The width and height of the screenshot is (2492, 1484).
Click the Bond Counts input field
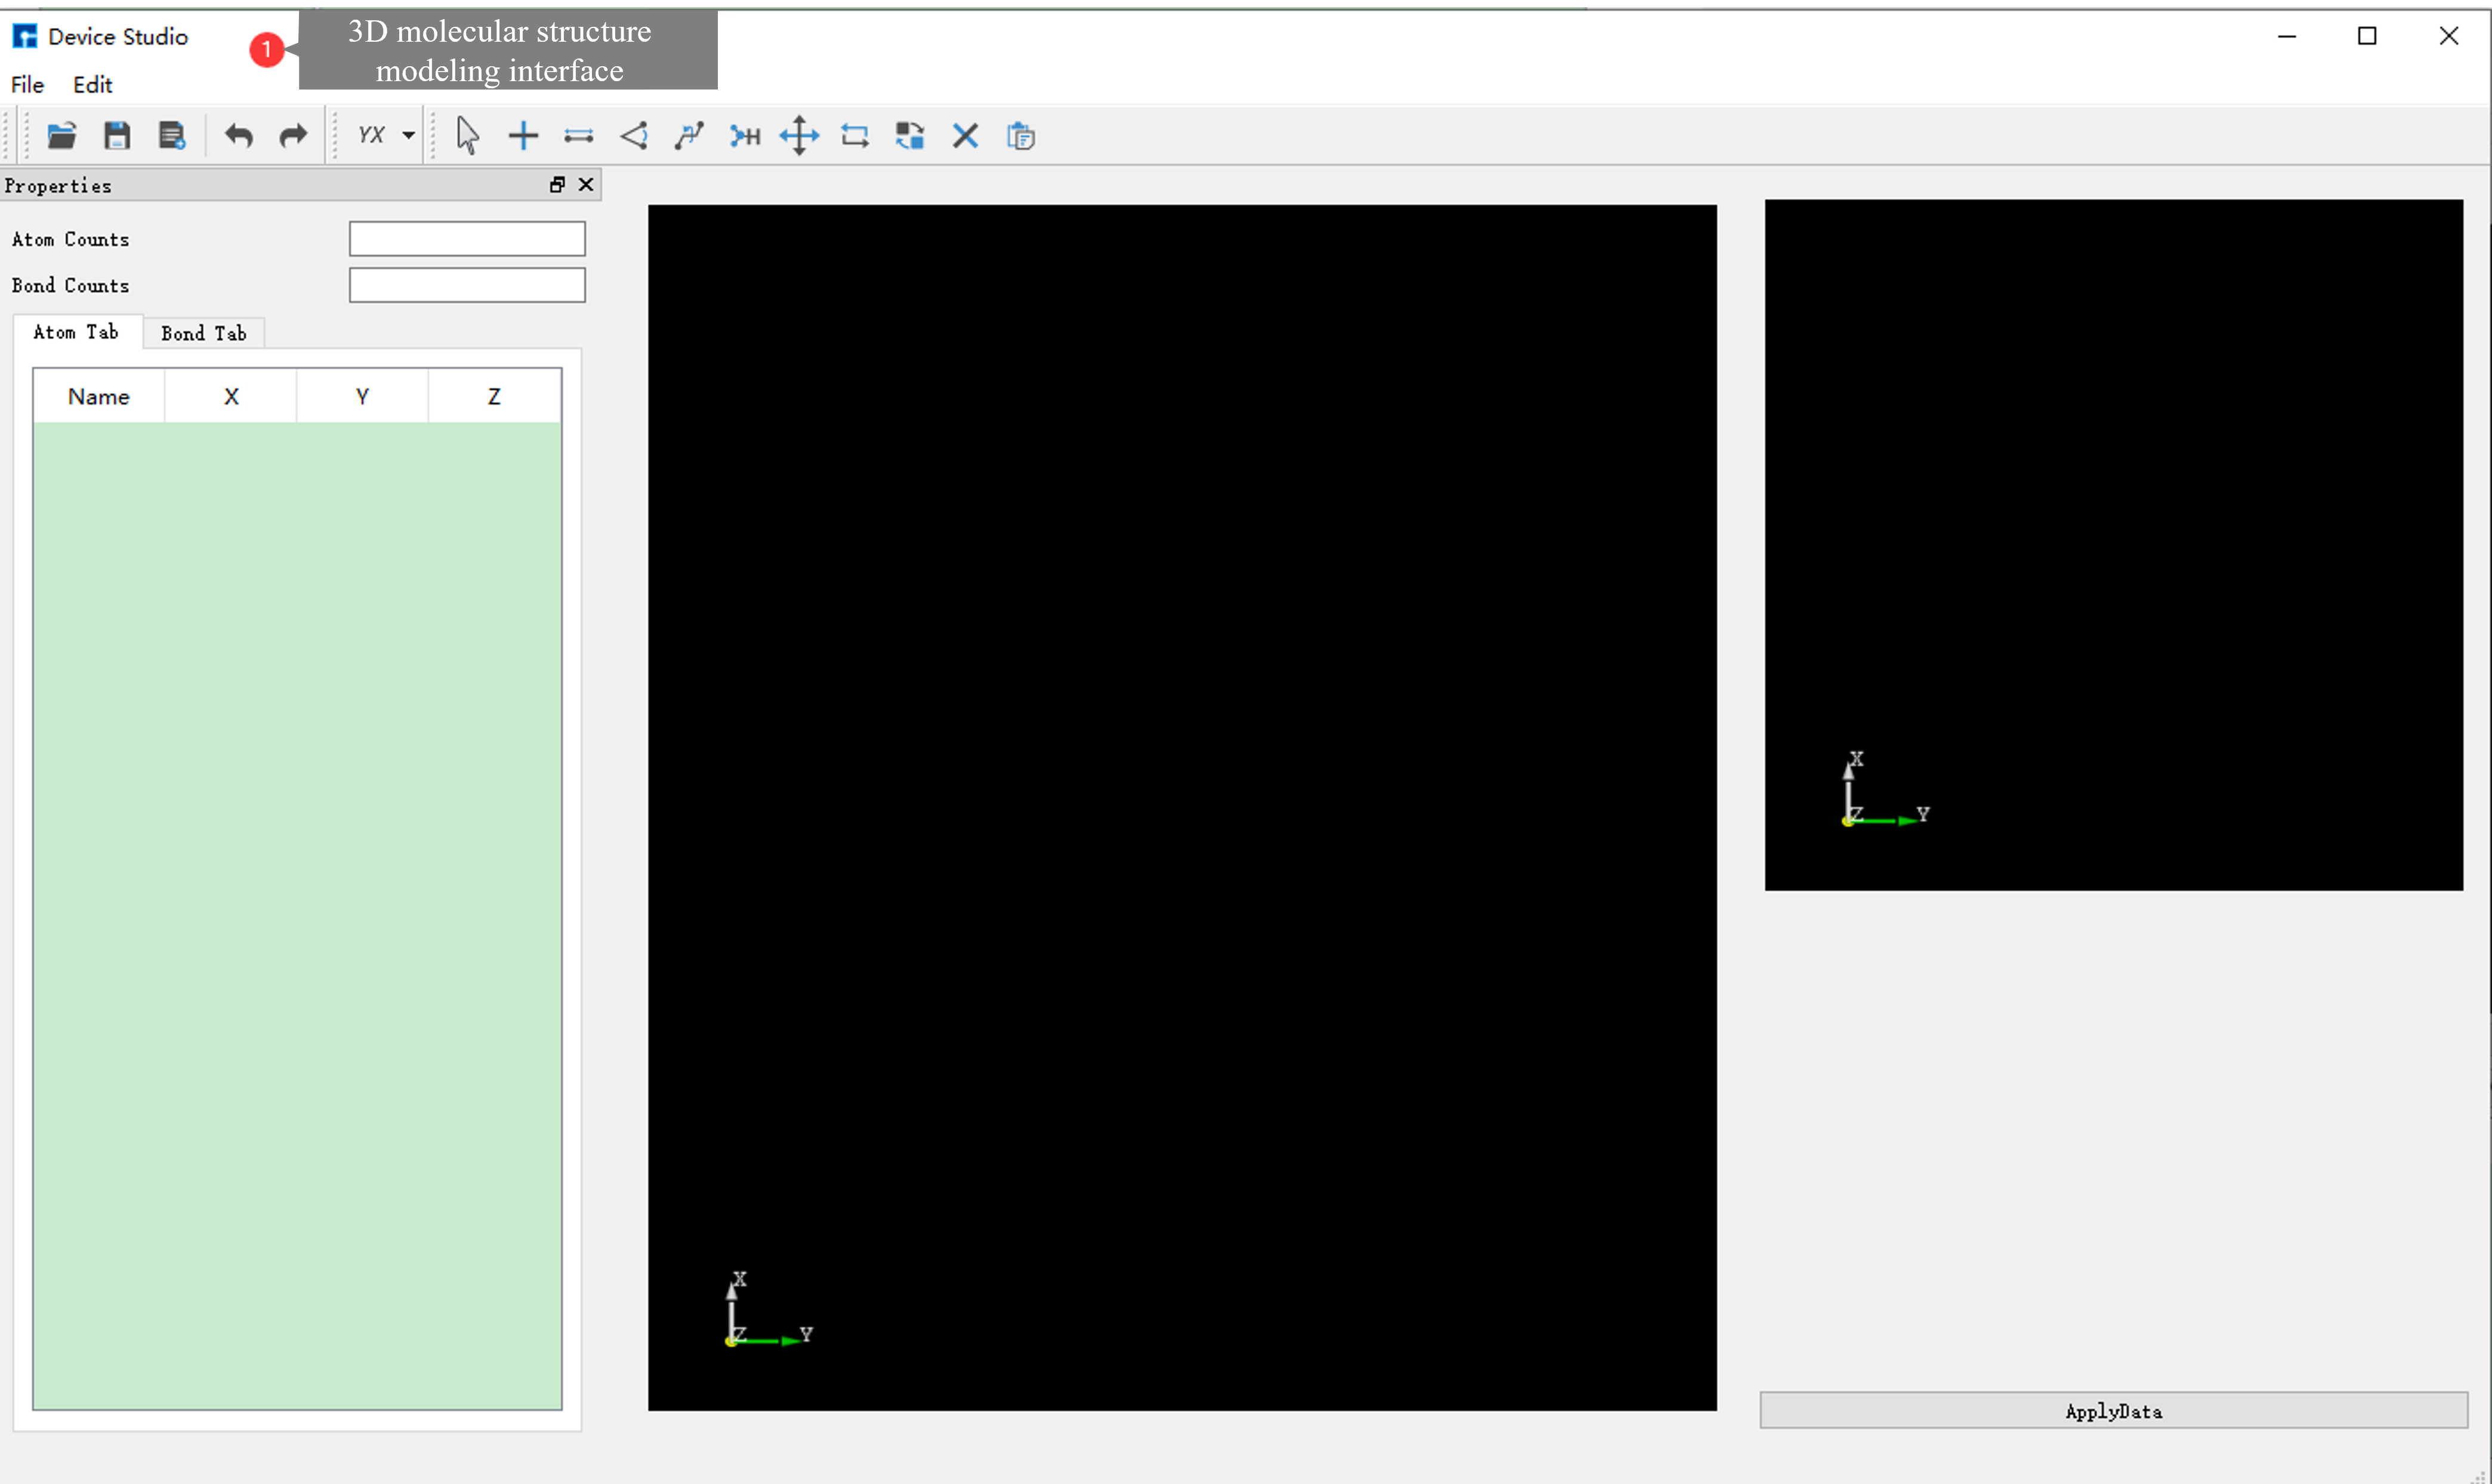pos(467,285)
